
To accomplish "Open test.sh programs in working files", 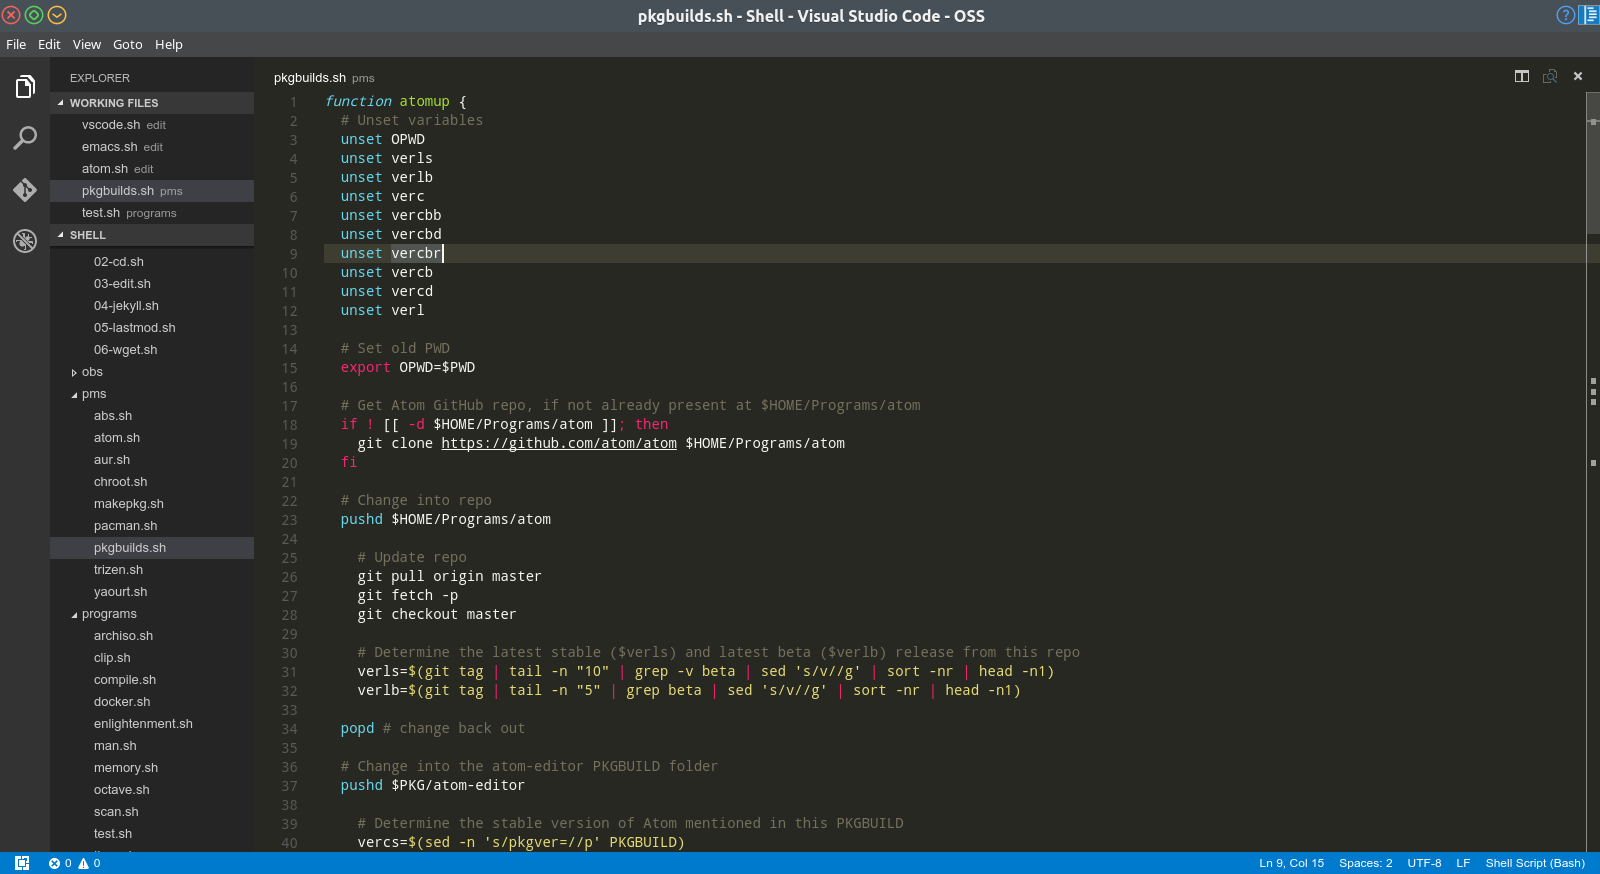I will (x=152, y=213).
